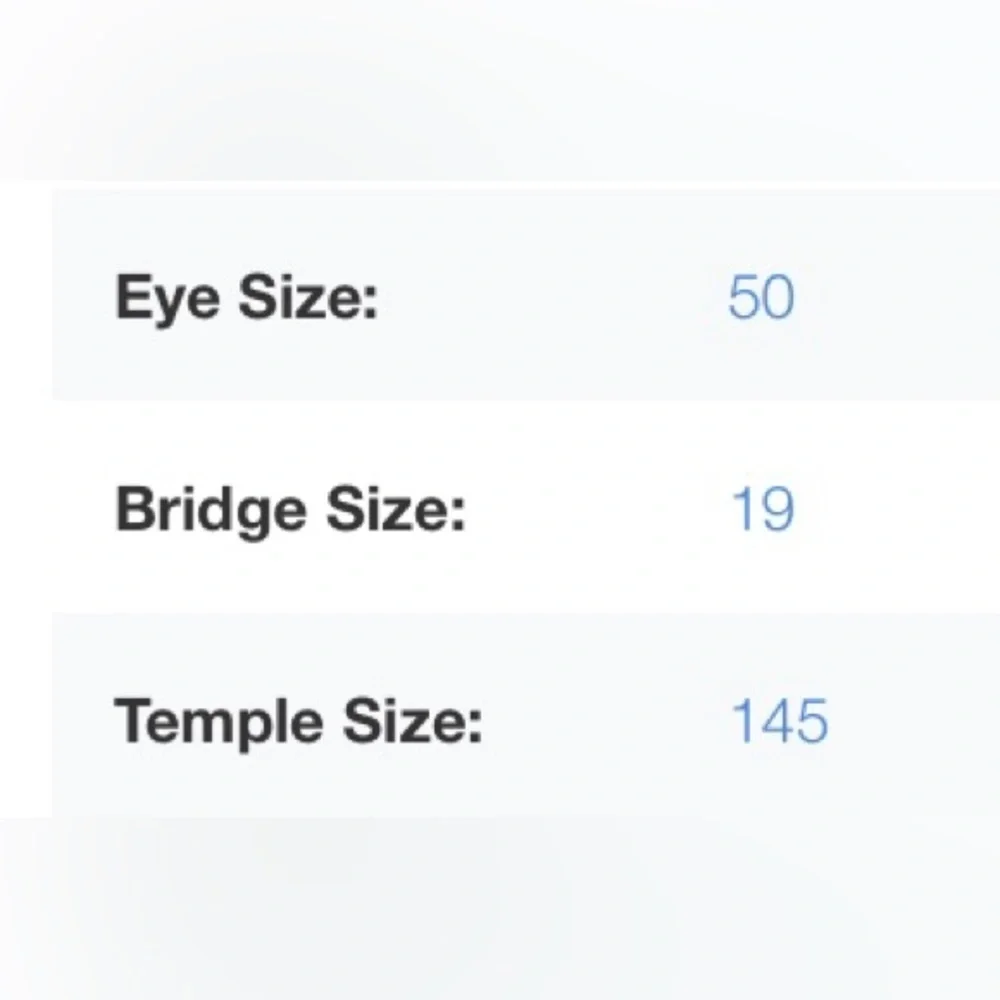
Task: Click digit 4 in Temple Size value
Action: pyautogui.click(x=777, y=721)
